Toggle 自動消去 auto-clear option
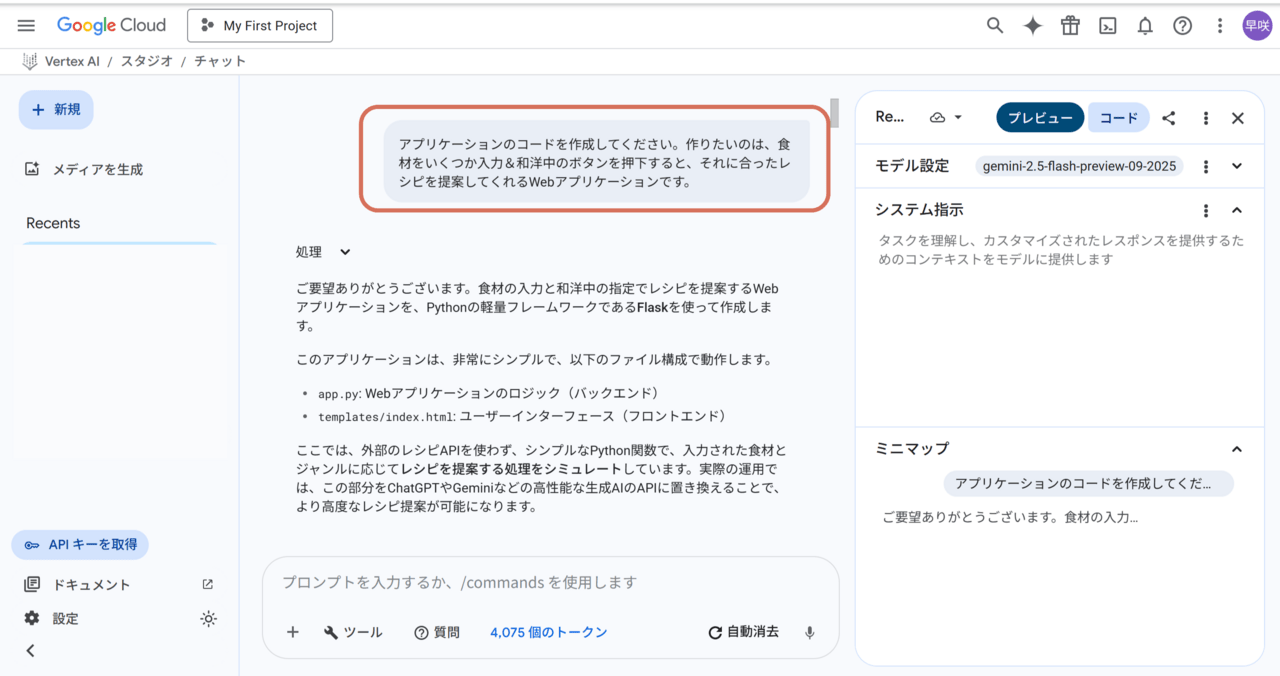1280x676 pixels. point(743,632)
